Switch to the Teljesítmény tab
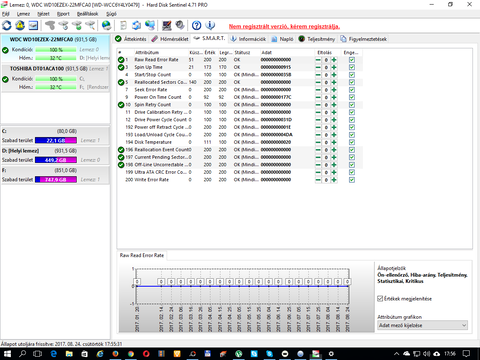The image size is (480, 360). (317, 39)
